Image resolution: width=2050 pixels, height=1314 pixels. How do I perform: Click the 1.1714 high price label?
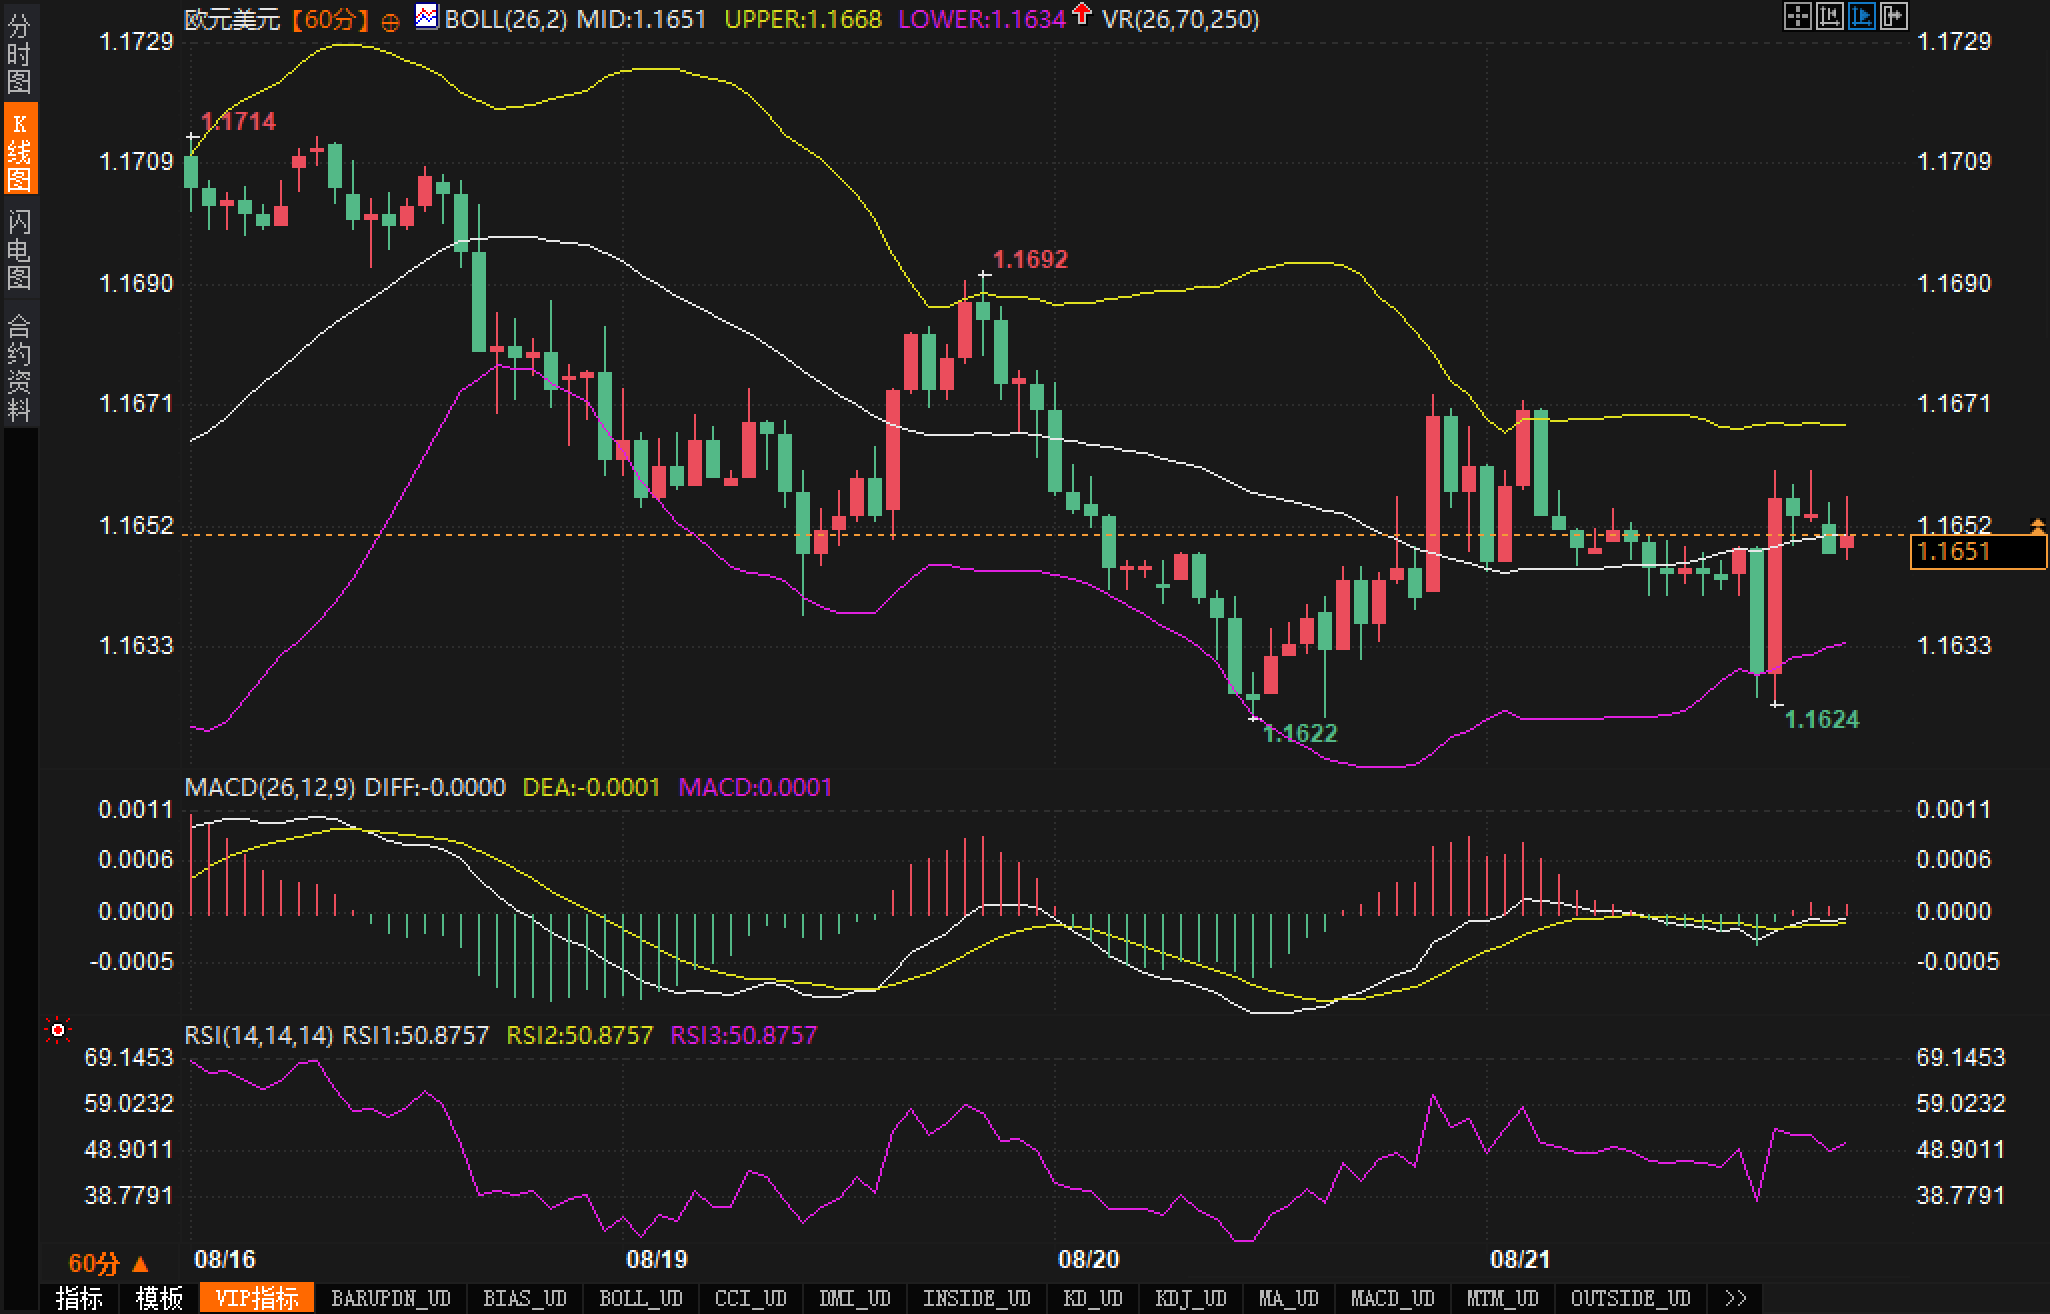pyautogui.click(x=238, y=121)
